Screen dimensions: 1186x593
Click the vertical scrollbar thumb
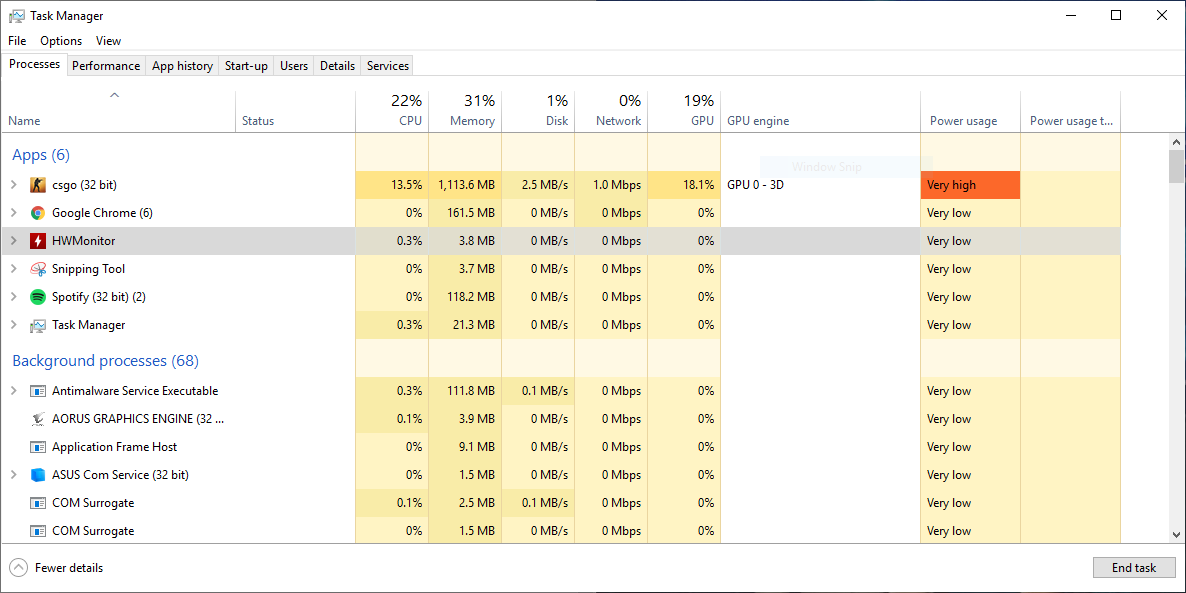1176,166
